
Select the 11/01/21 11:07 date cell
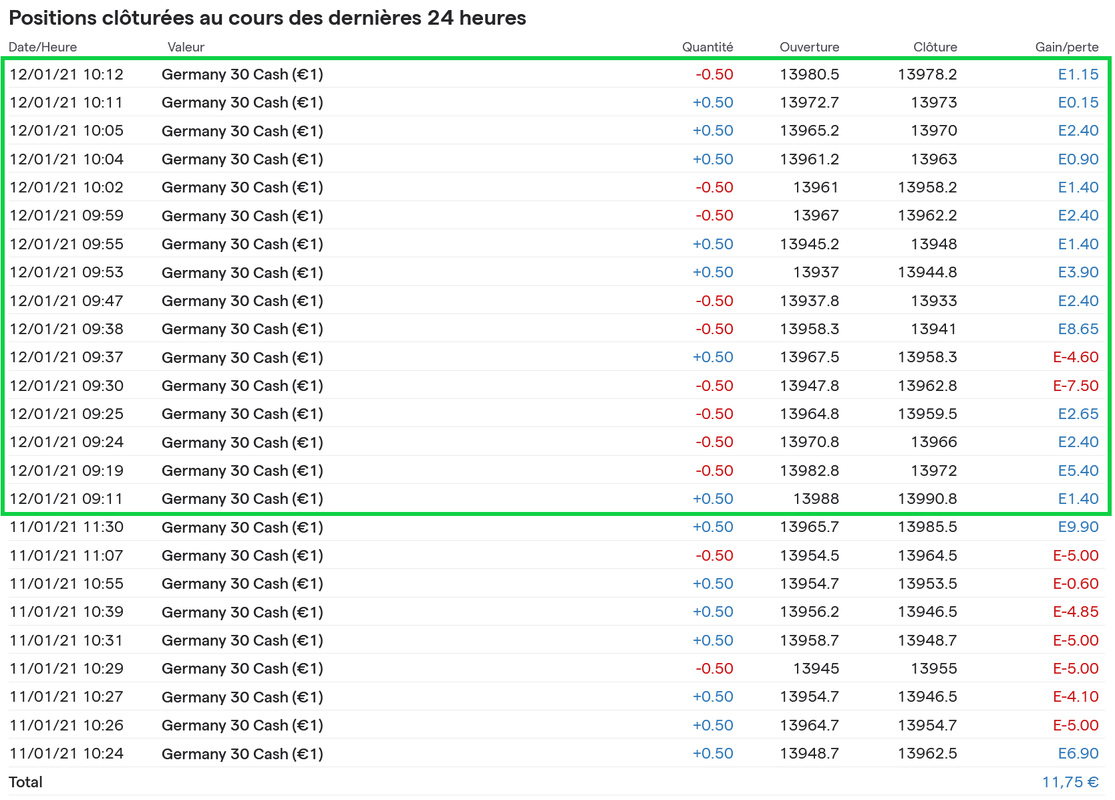click(66, 555)
